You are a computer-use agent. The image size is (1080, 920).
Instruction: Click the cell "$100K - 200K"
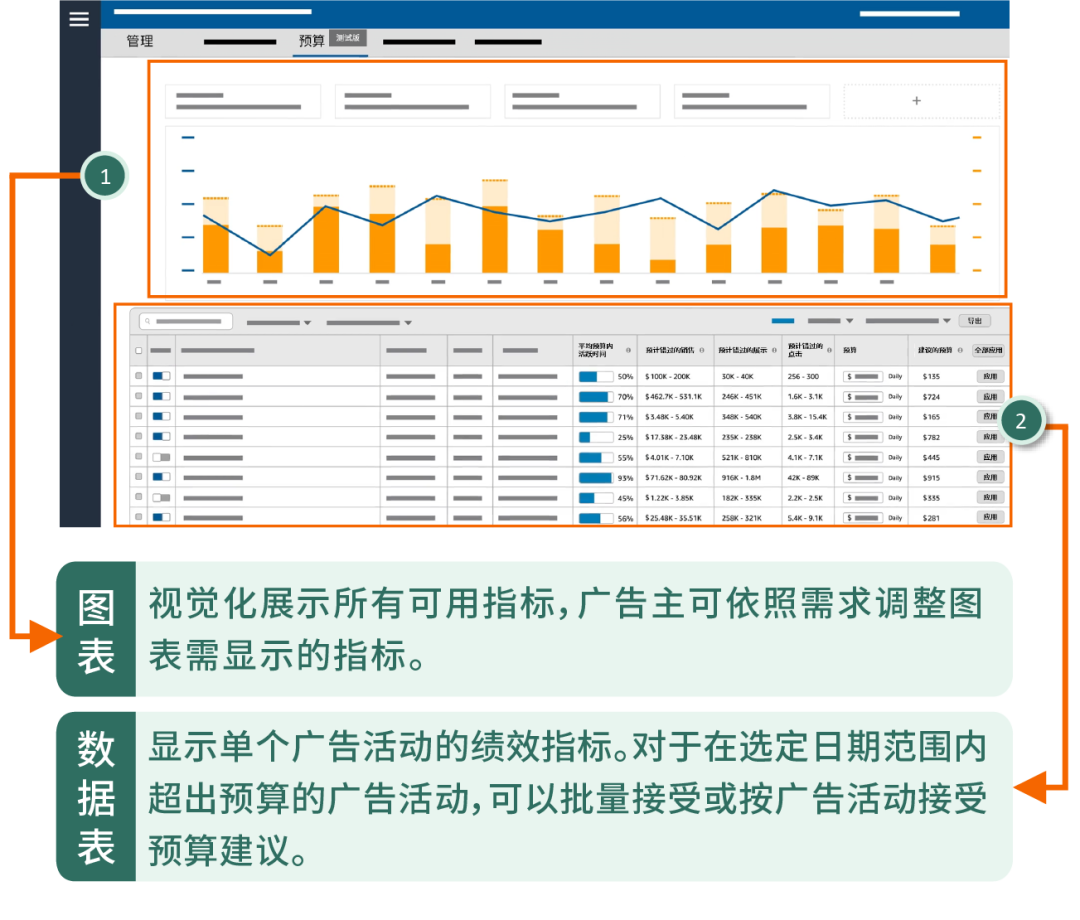[x=667, y=377]
